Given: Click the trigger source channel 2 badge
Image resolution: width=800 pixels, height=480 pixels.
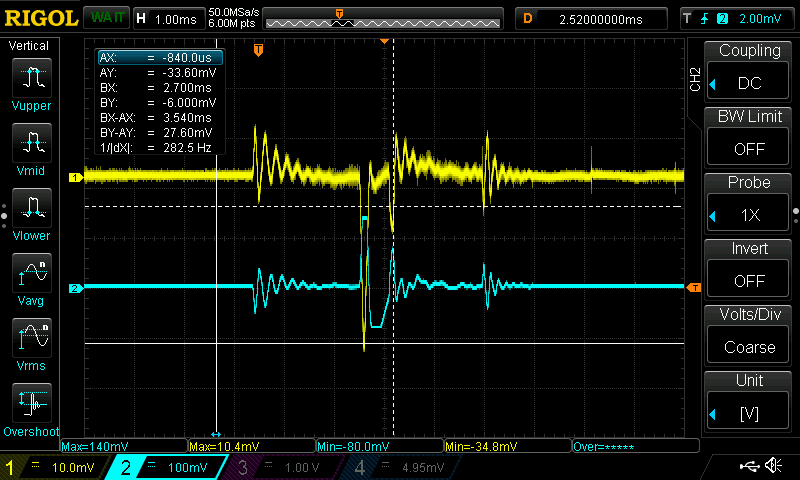Looking at the screenshot, I should [722, 19].
